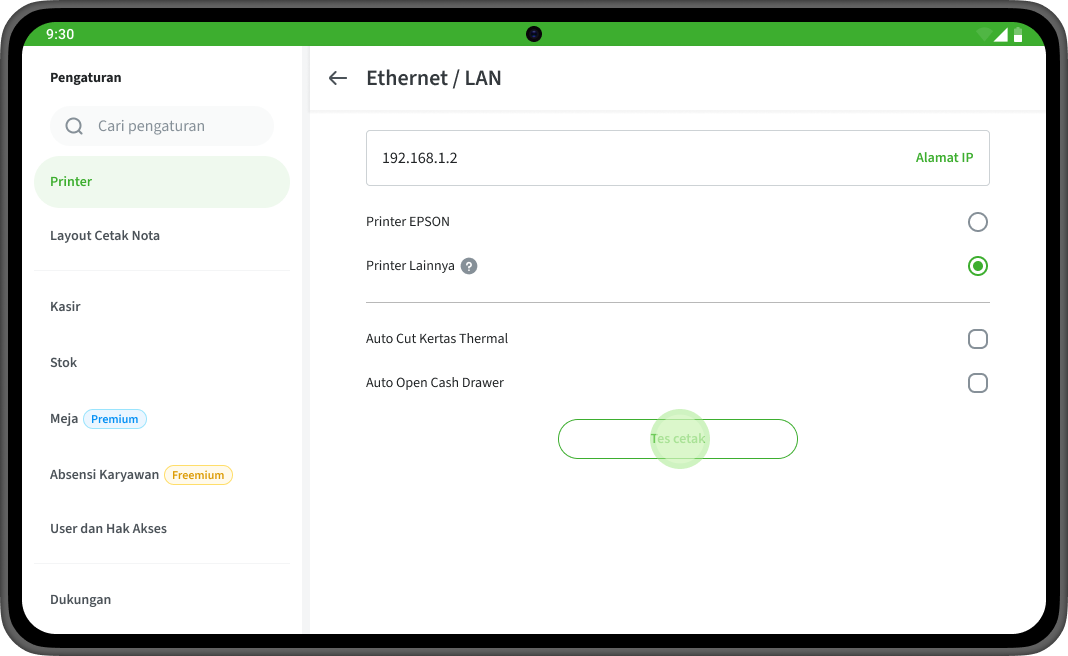The image size is (1068, 656).
Task: Select the Printer EPSON radio button
Action: pos(977,222)
